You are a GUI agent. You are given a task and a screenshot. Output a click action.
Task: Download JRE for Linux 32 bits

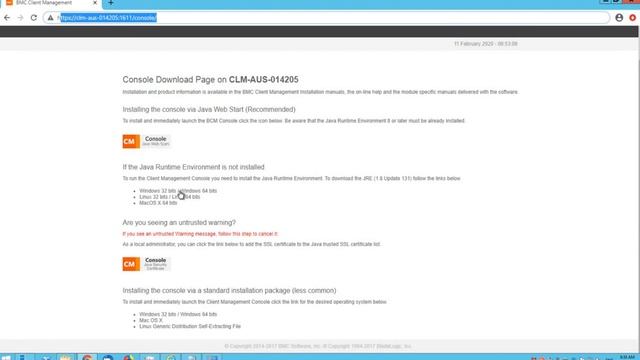click(x=155, y=197)
